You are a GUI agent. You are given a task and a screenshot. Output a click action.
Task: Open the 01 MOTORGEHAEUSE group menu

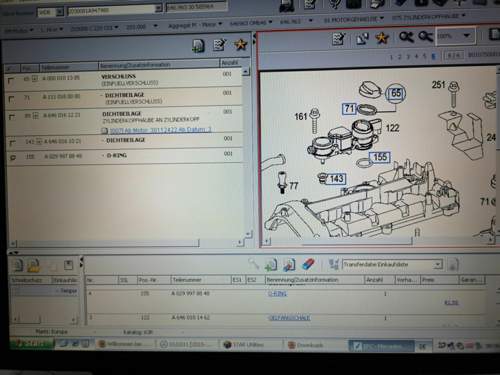[x=354, y=20]
